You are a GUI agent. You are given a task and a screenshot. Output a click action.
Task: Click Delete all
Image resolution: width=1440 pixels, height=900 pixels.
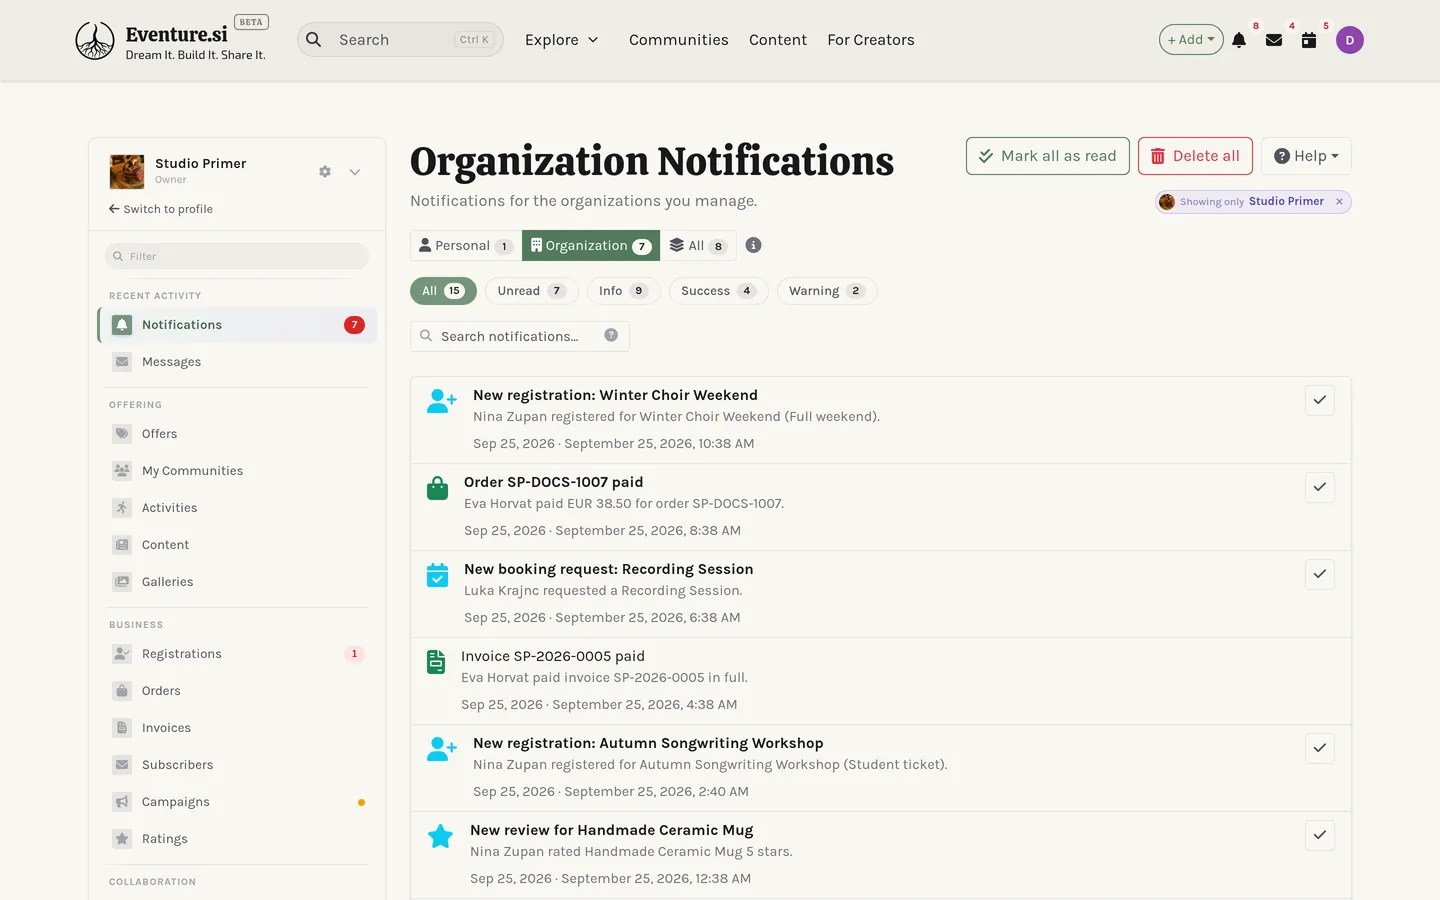click(1195, 156)
